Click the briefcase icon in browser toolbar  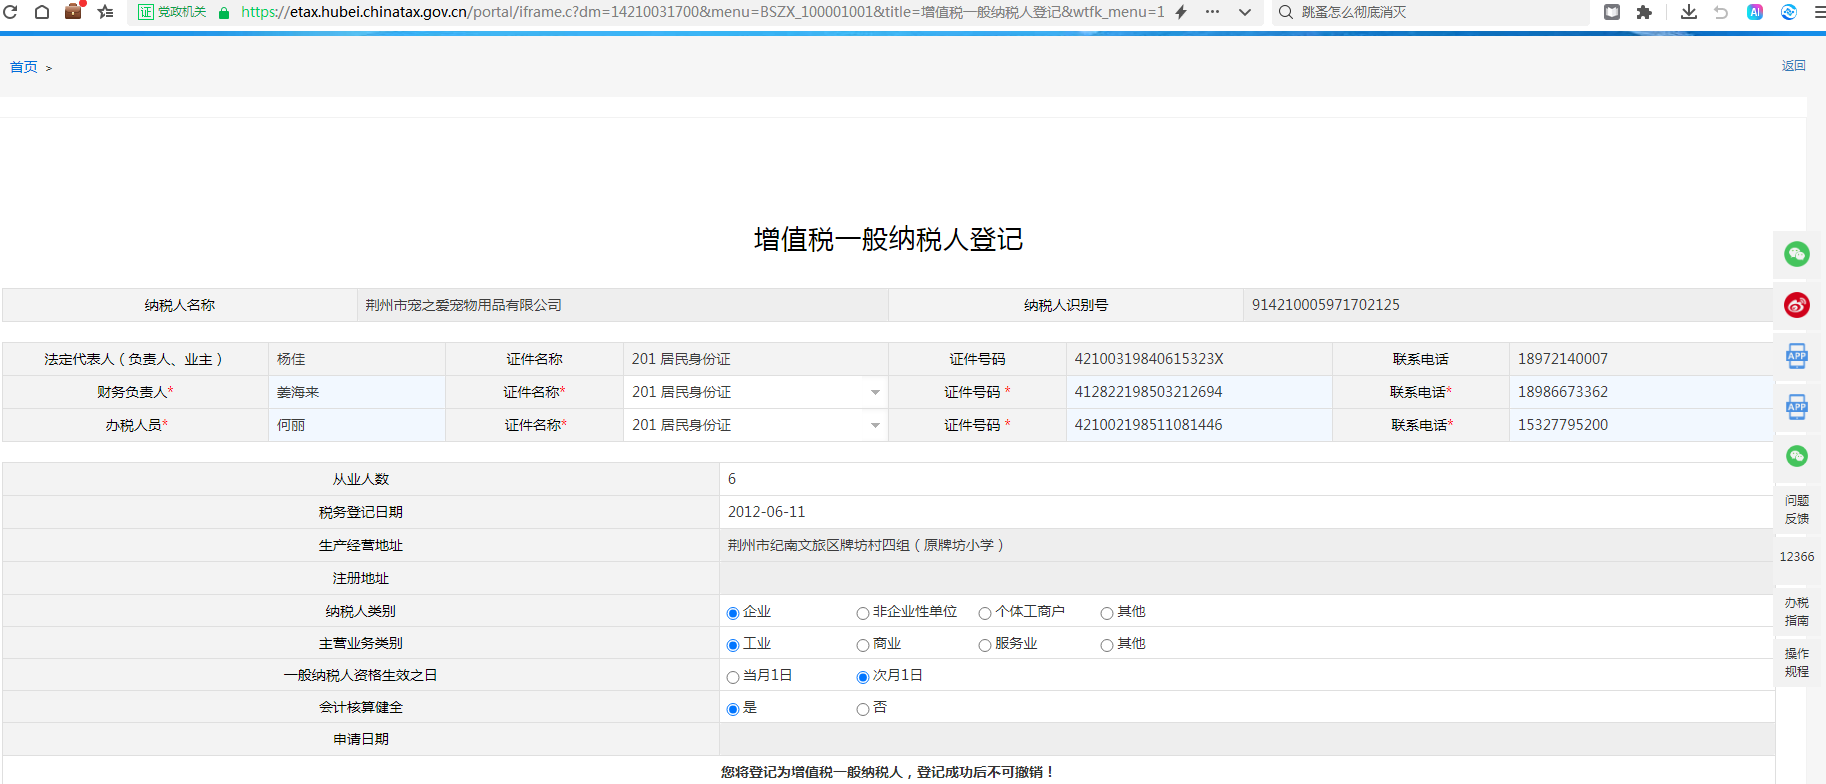(73, 12)
